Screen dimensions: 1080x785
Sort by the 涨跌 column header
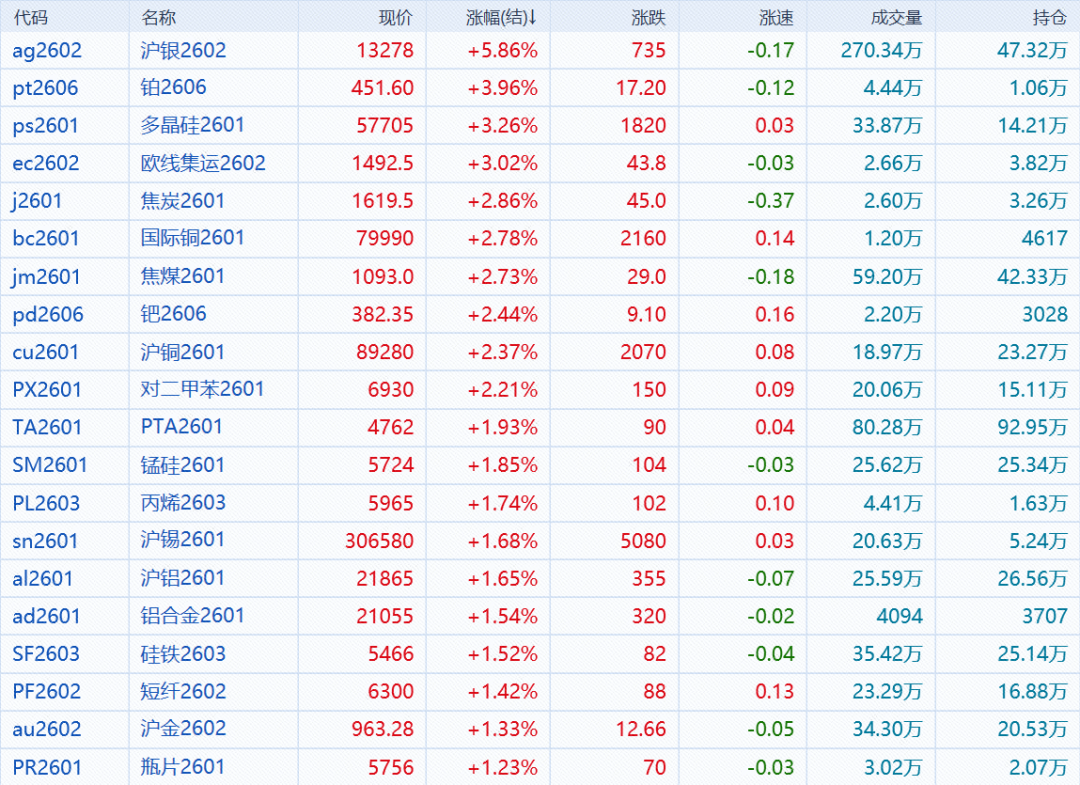pyautogui.click(x=649, y=17)
